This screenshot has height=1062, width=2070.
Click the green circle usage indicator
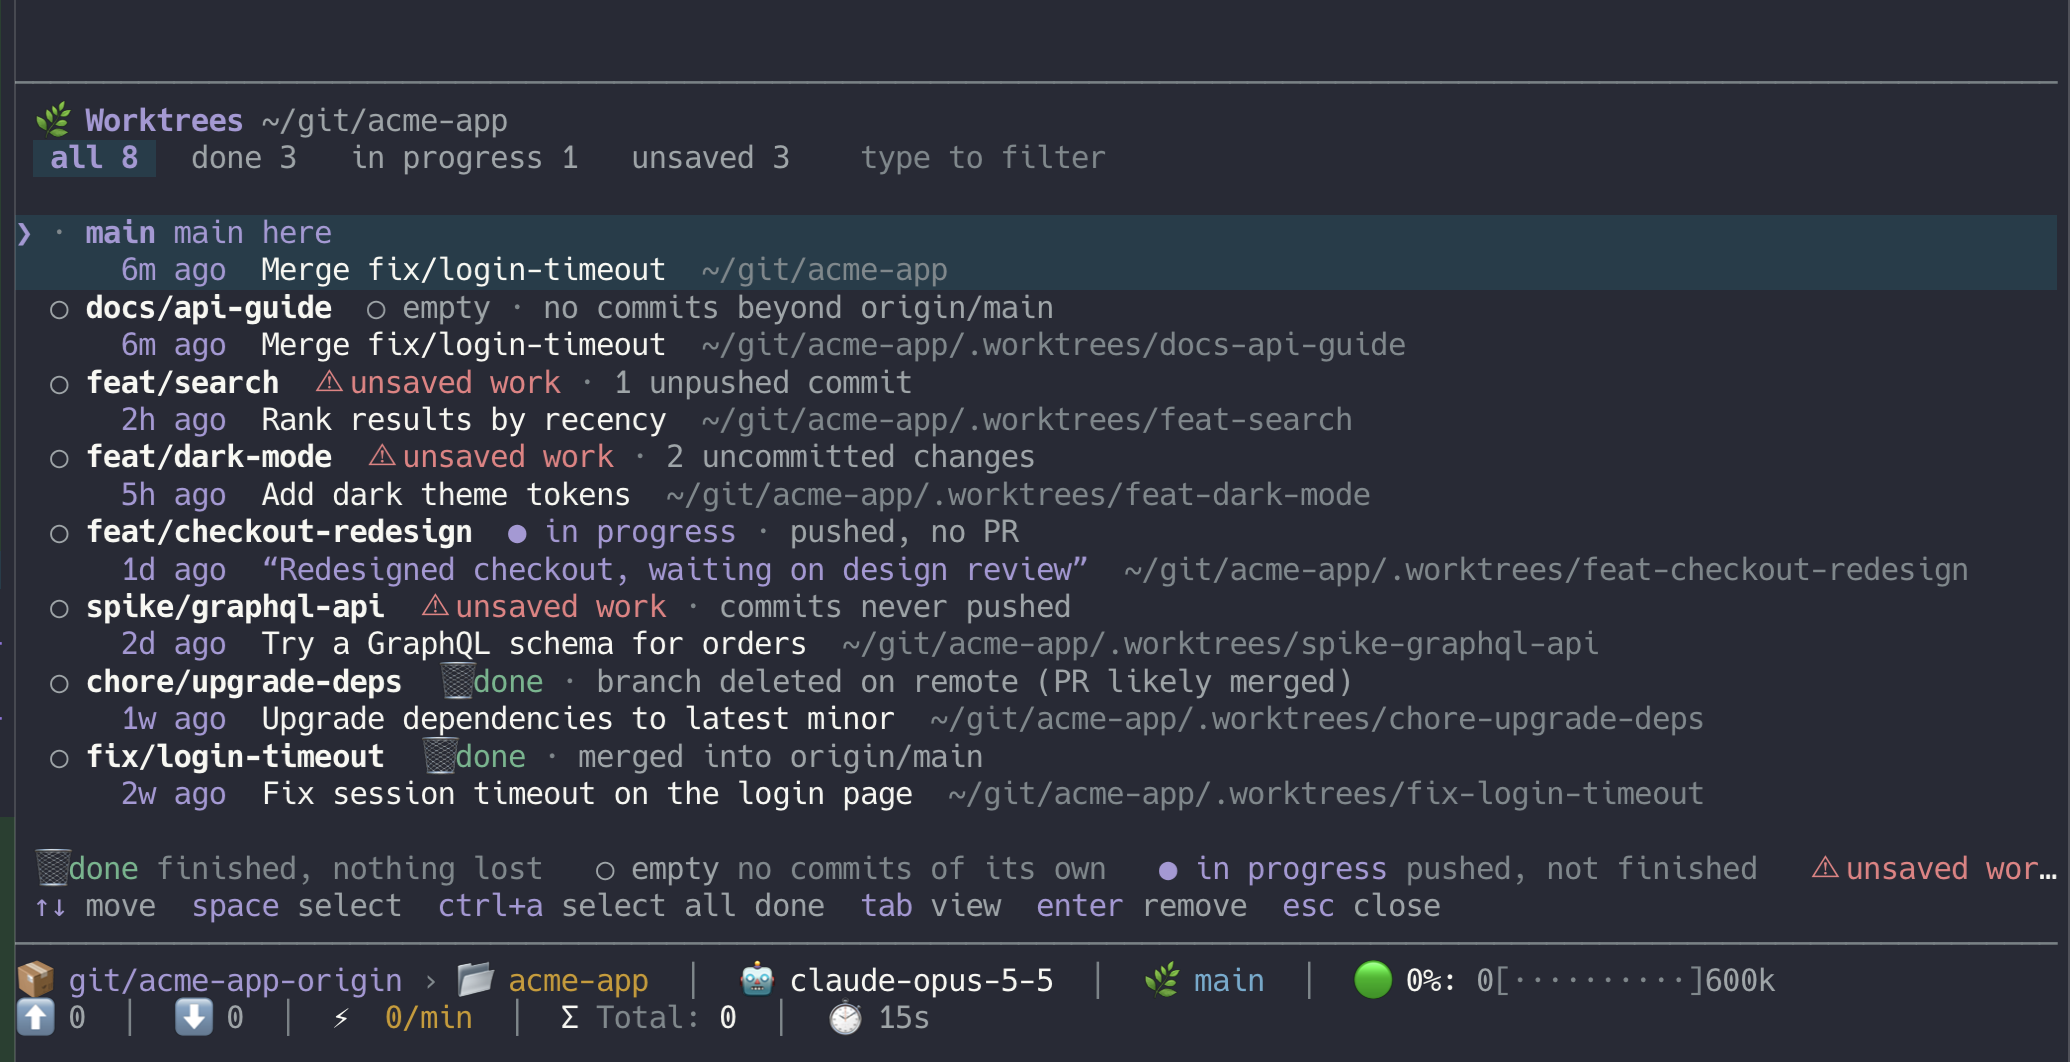(1372, 980)
